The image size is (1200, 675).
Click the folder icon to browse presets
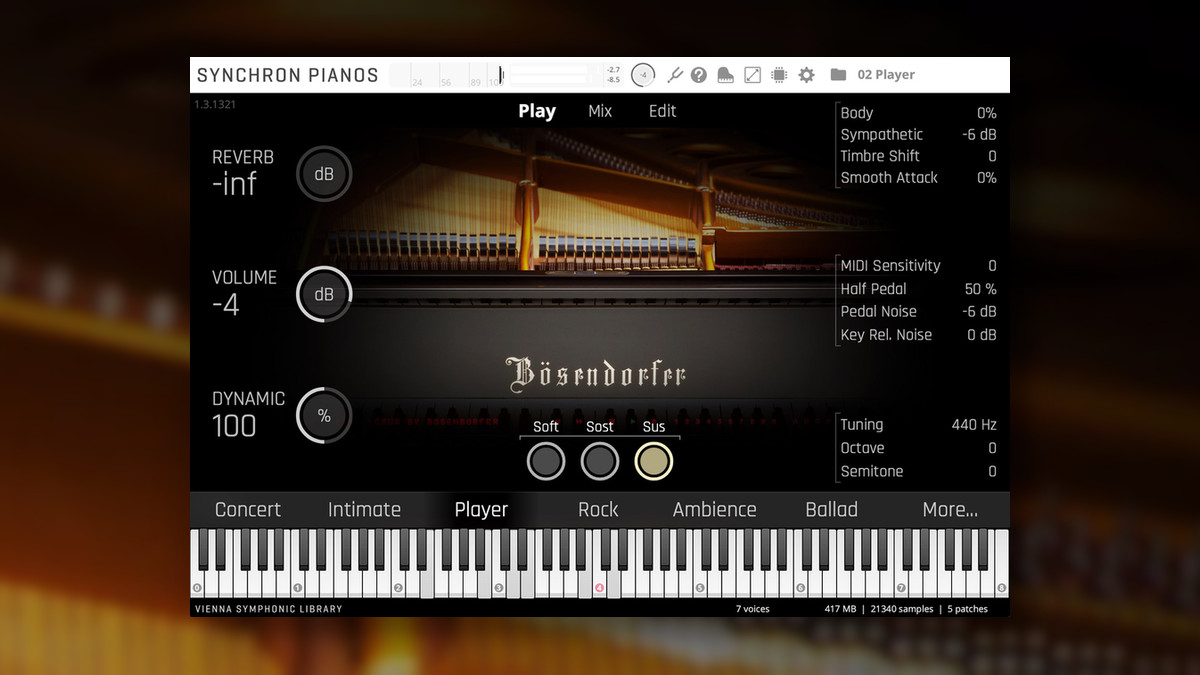(838, 75)
